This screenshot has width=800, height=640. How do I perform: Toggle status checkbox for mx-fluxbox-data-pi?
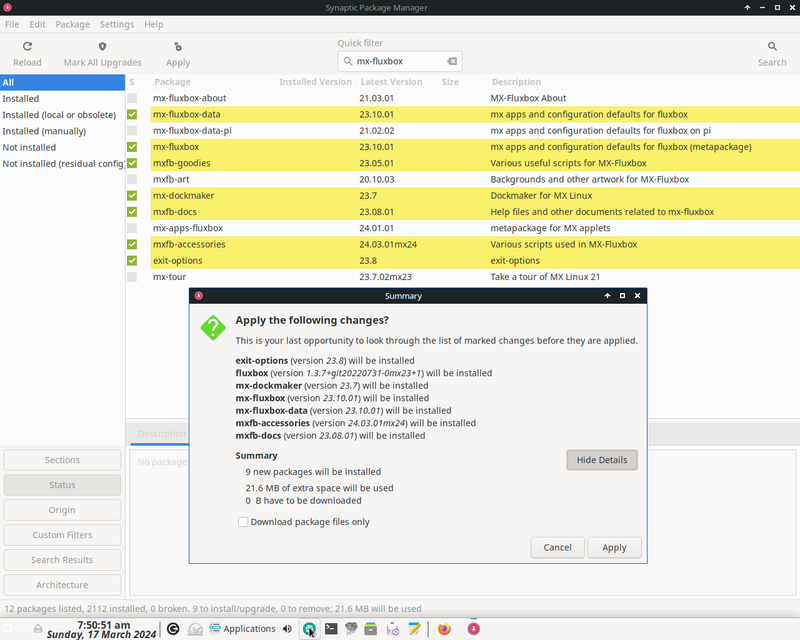point(132,131)
